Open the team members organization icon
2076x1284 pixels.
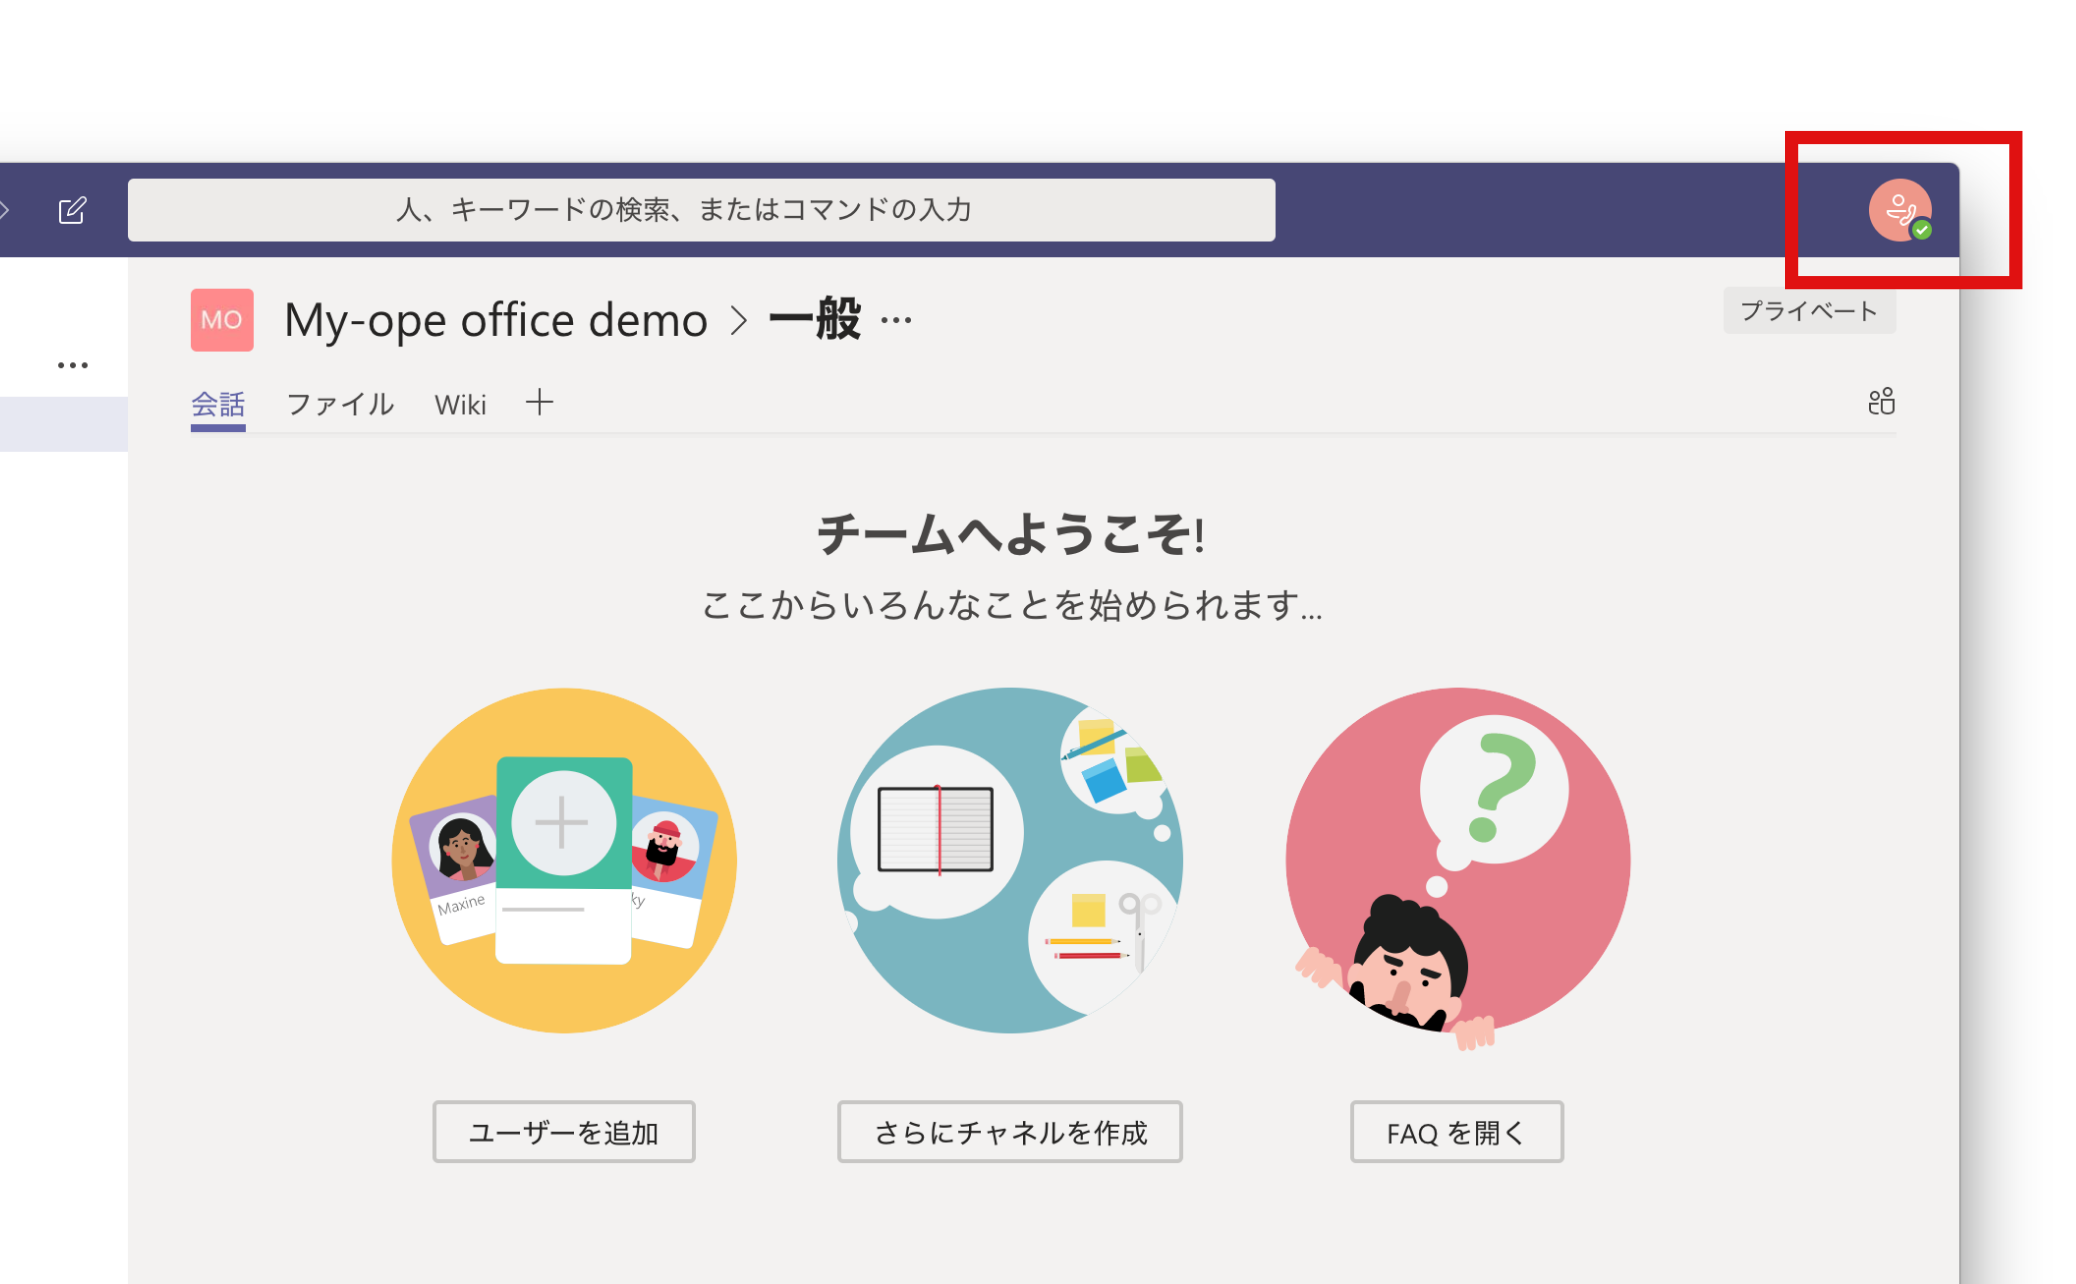coord(1881,402)
